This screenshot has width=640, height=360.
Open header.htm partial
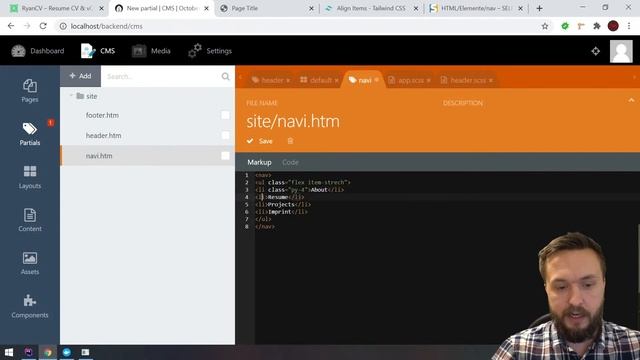click(103, 136)
